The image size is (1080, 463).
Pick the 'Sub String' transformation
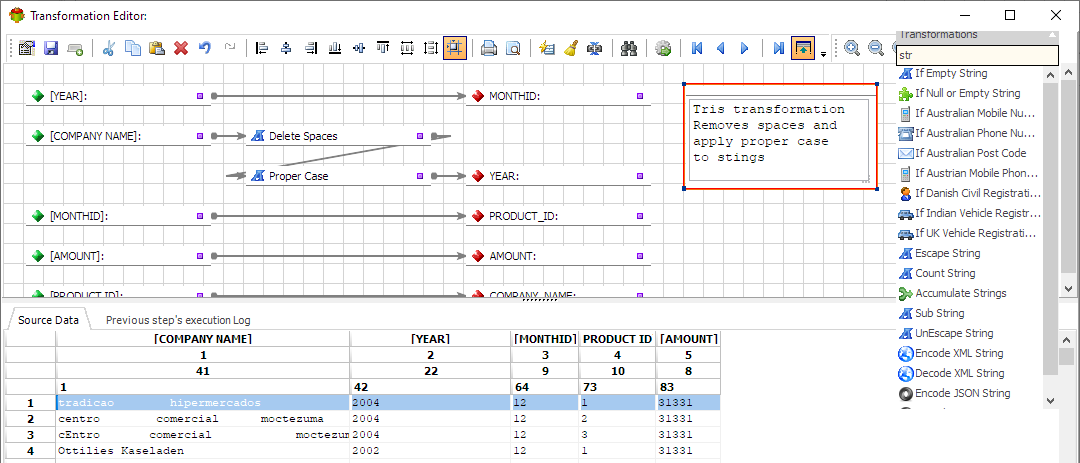click(x=939, y=313)
